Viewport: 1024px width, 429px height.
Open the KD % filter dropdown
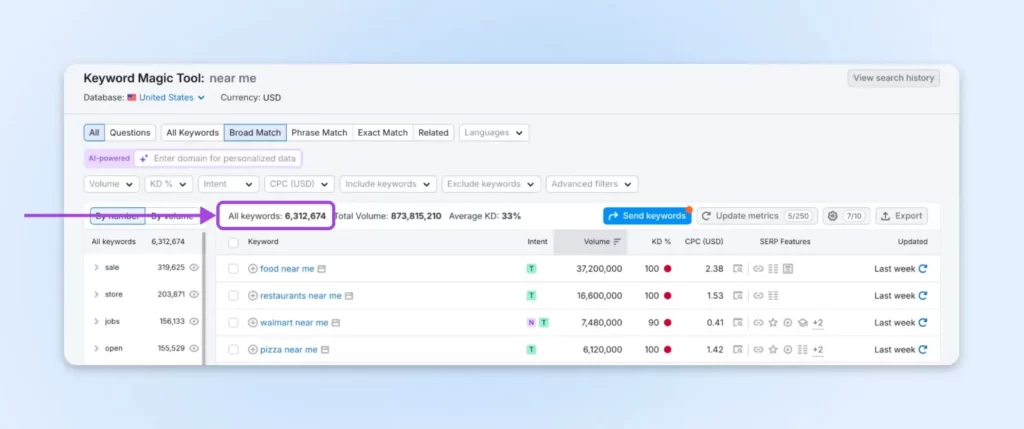pos(169,184)
